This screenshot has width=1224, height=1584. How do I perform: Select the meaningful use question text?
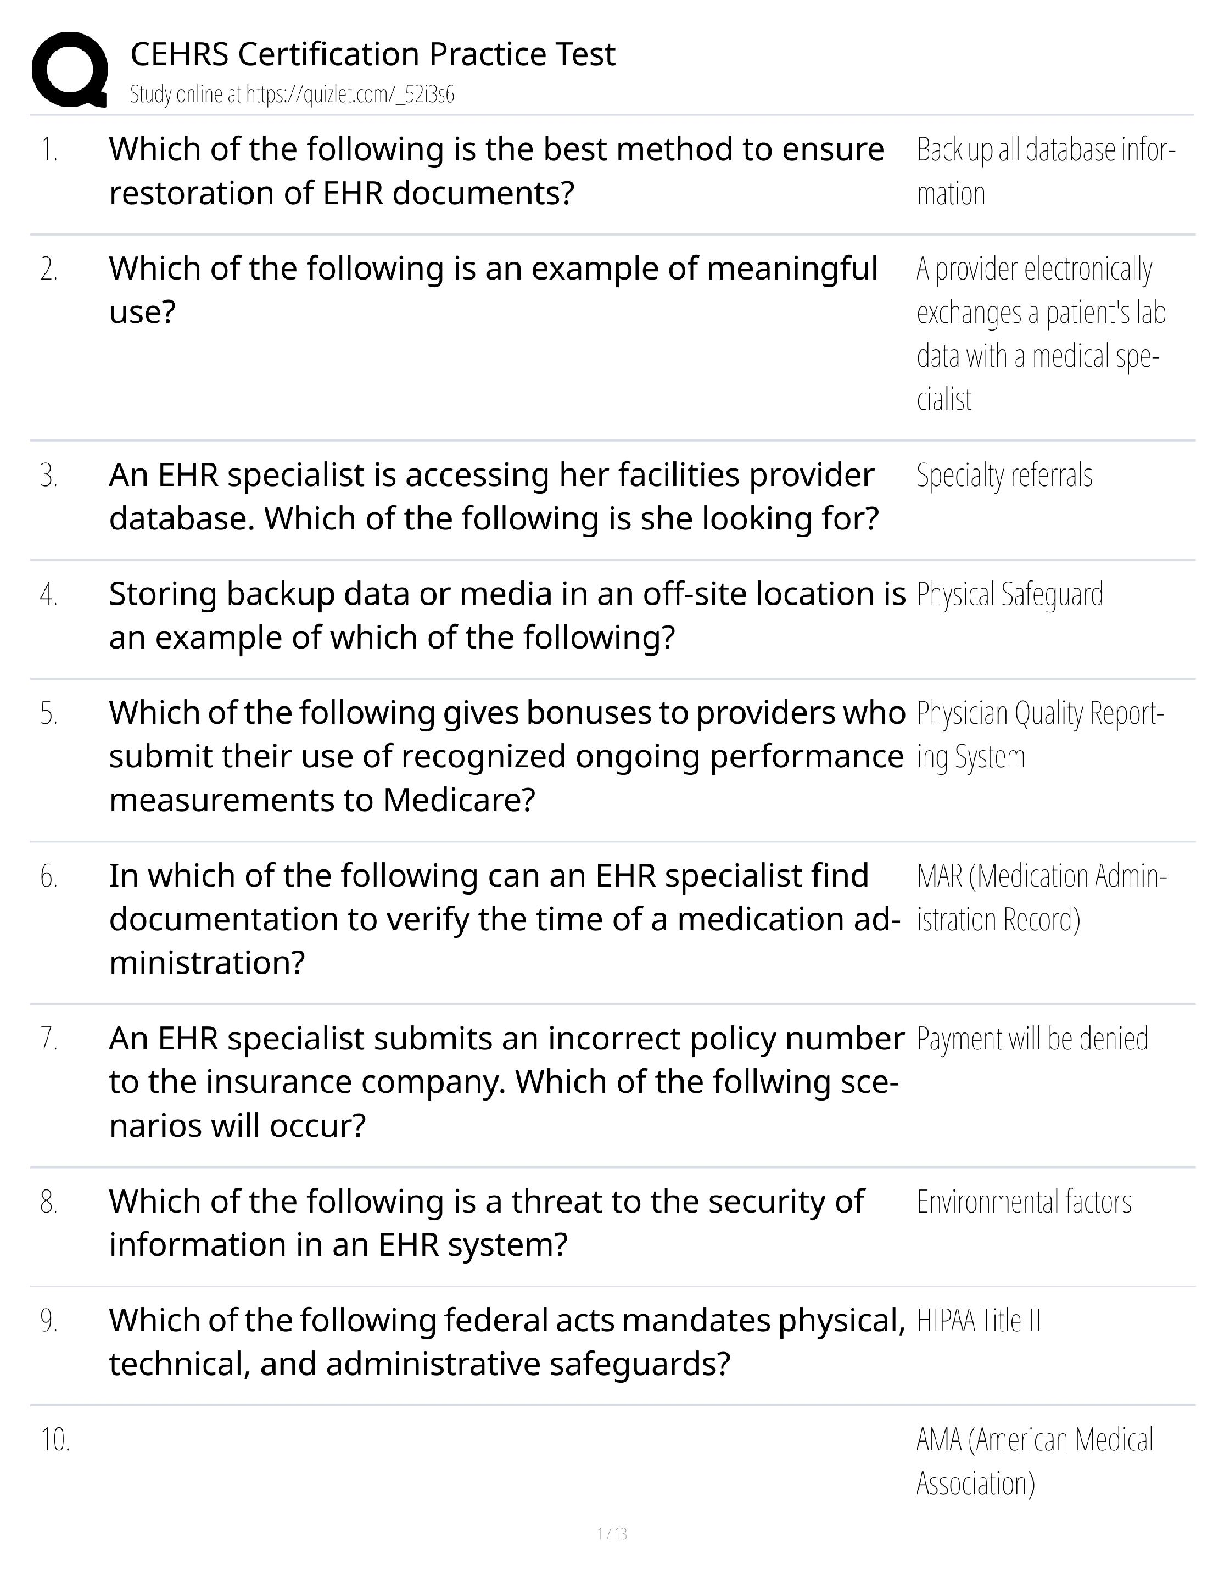point(493,290)
